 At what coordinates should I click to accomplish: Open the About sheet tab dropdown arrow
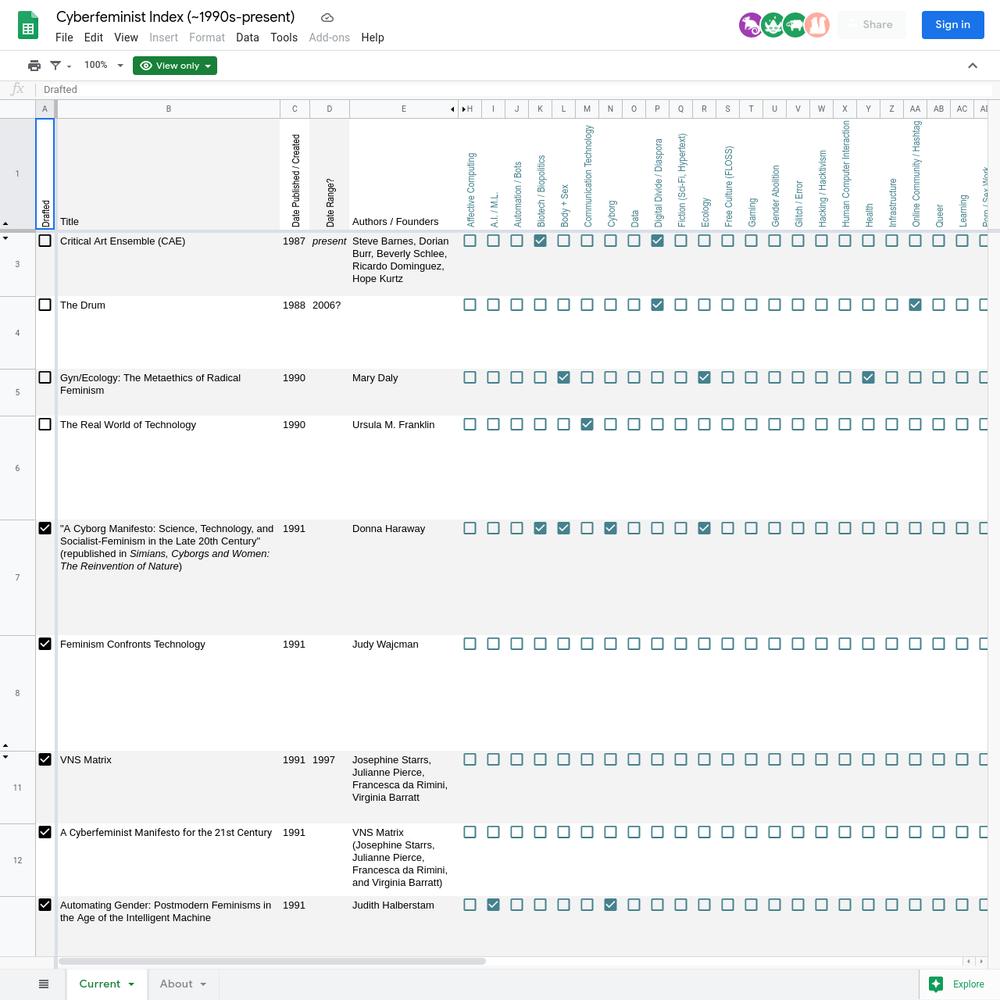(x=203, y=984)
